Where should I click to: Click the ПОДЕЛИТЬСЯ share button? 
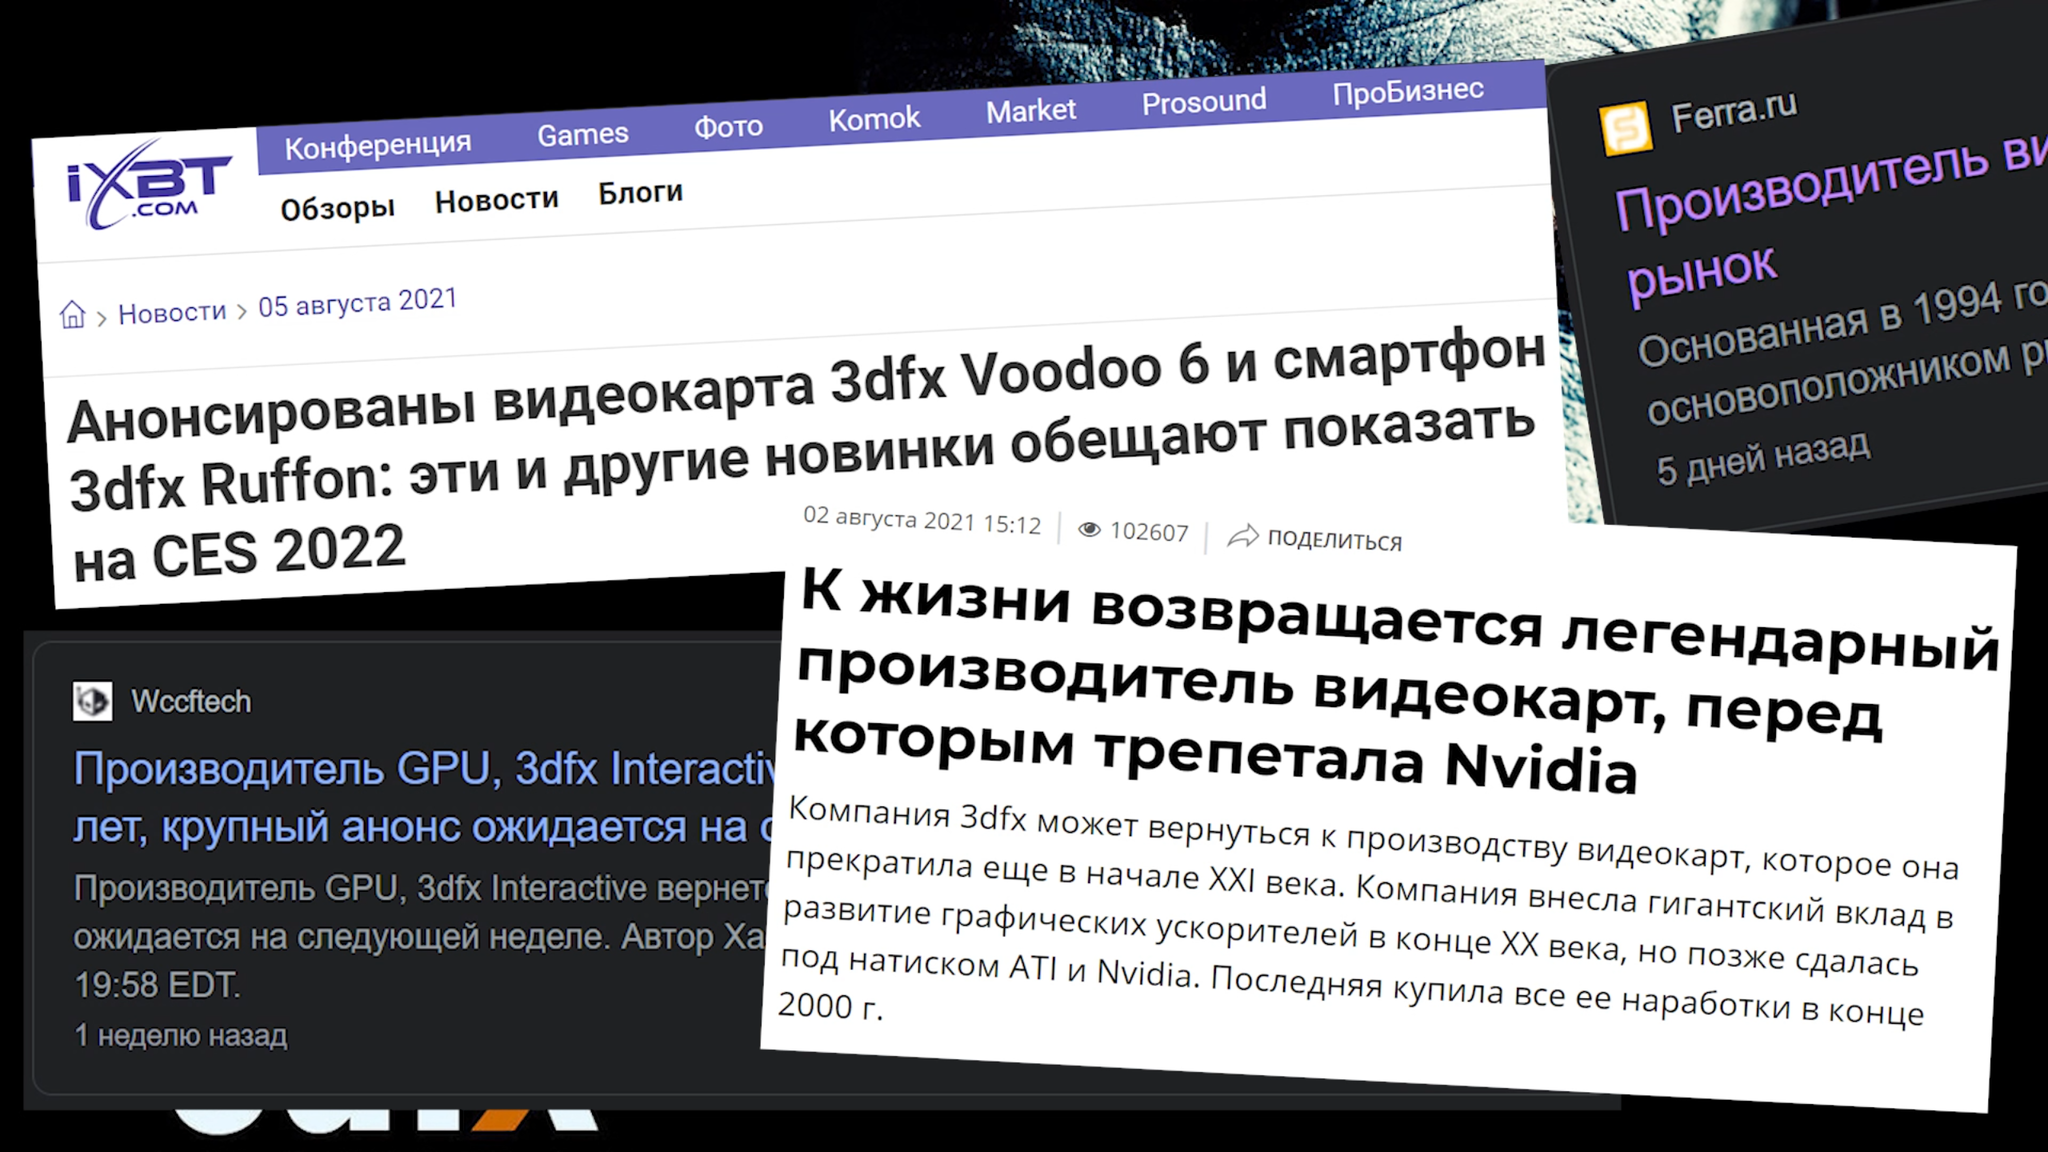pyautogui.click(x=1315, y=538)
